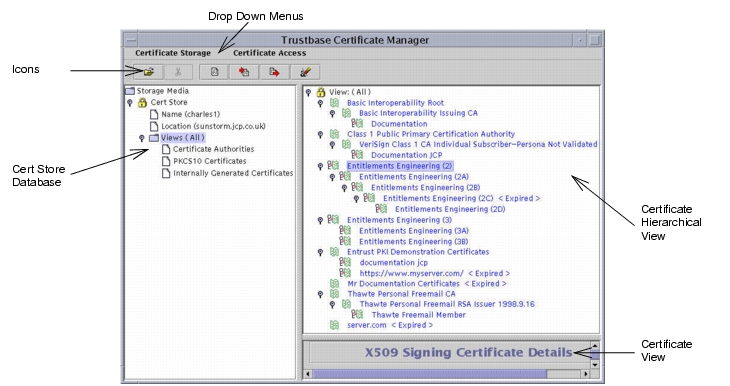
Task: Select the Thawte Personal Freemail CA text
Action: 401,294
